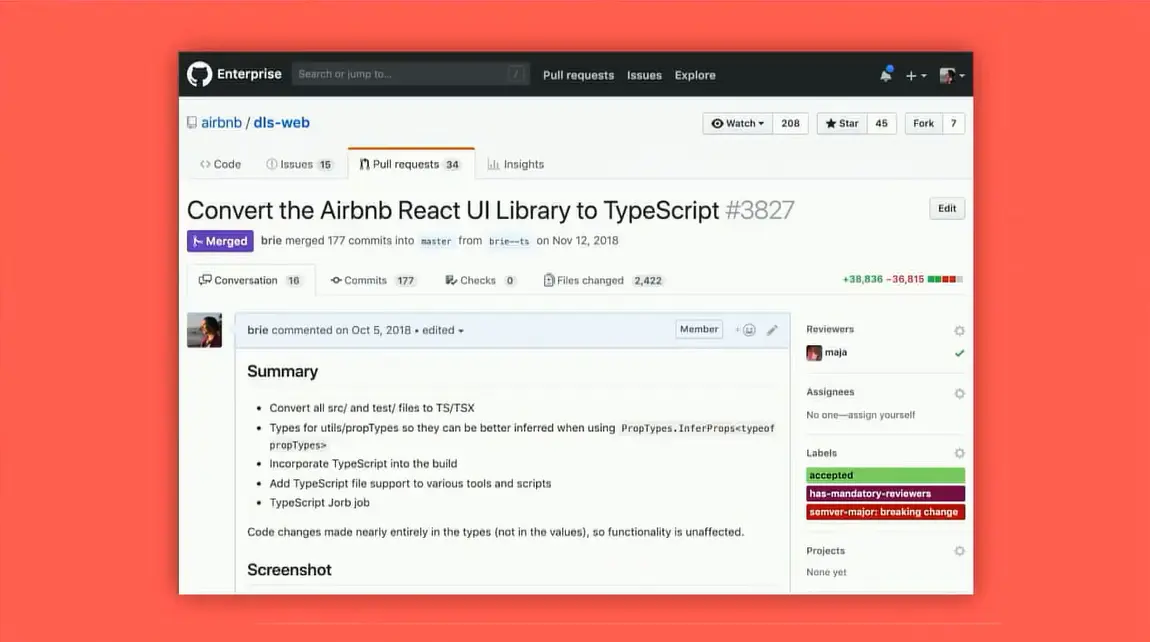This screenshot has height=642, width=1150.
Task: Click the 45 stargazers count
Action: pyautogui.click(x=882, y=123)
